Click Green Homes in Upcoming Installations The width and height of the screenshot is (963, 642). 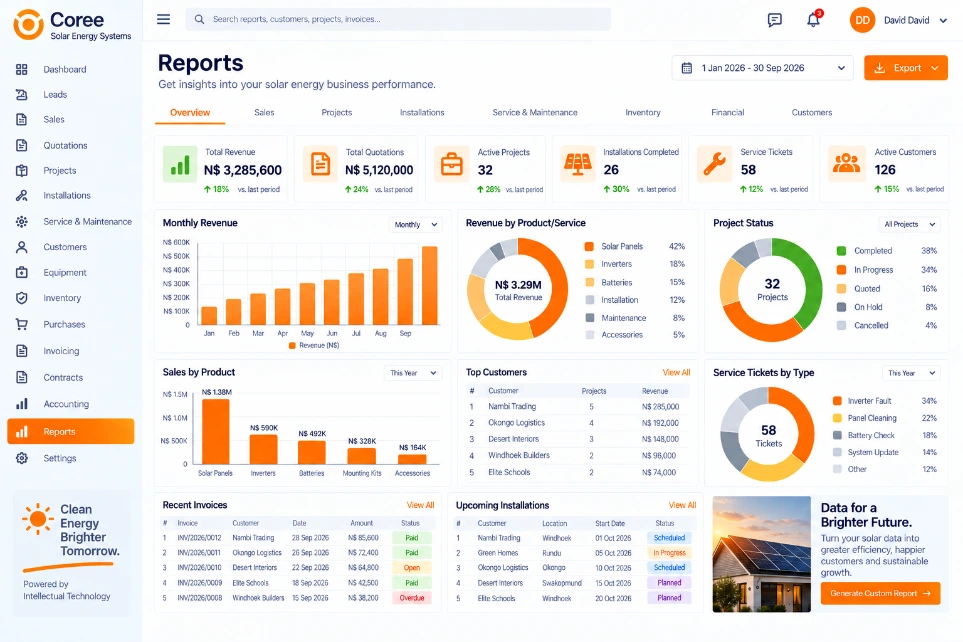click(498, 553)
